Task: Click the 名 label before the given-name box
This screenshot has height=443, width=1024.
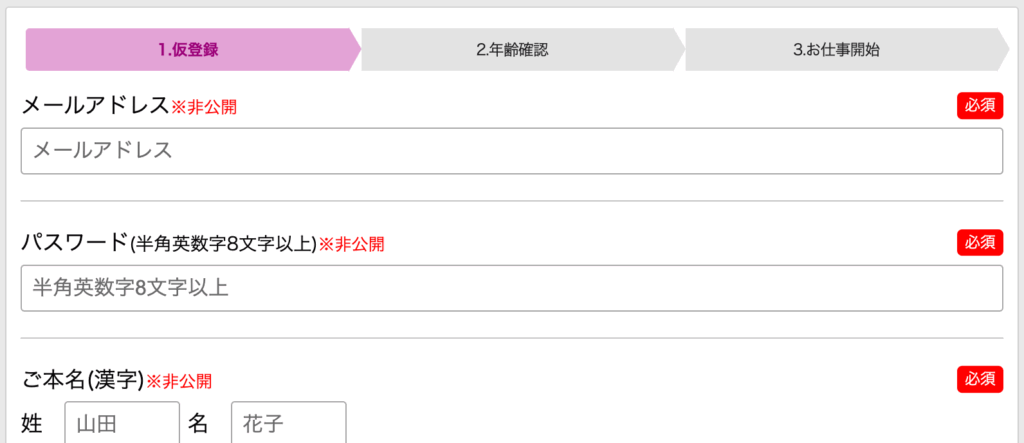Action: coord(198,423)
